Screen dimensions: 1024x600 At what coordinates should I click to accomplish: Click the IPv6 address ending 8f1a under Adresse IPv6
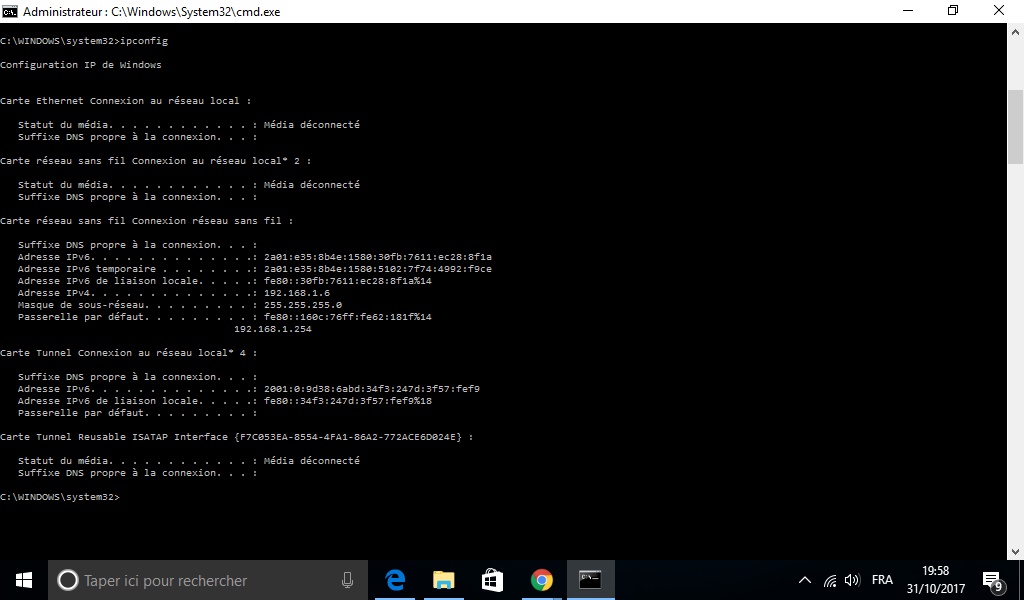click(377, 257)
